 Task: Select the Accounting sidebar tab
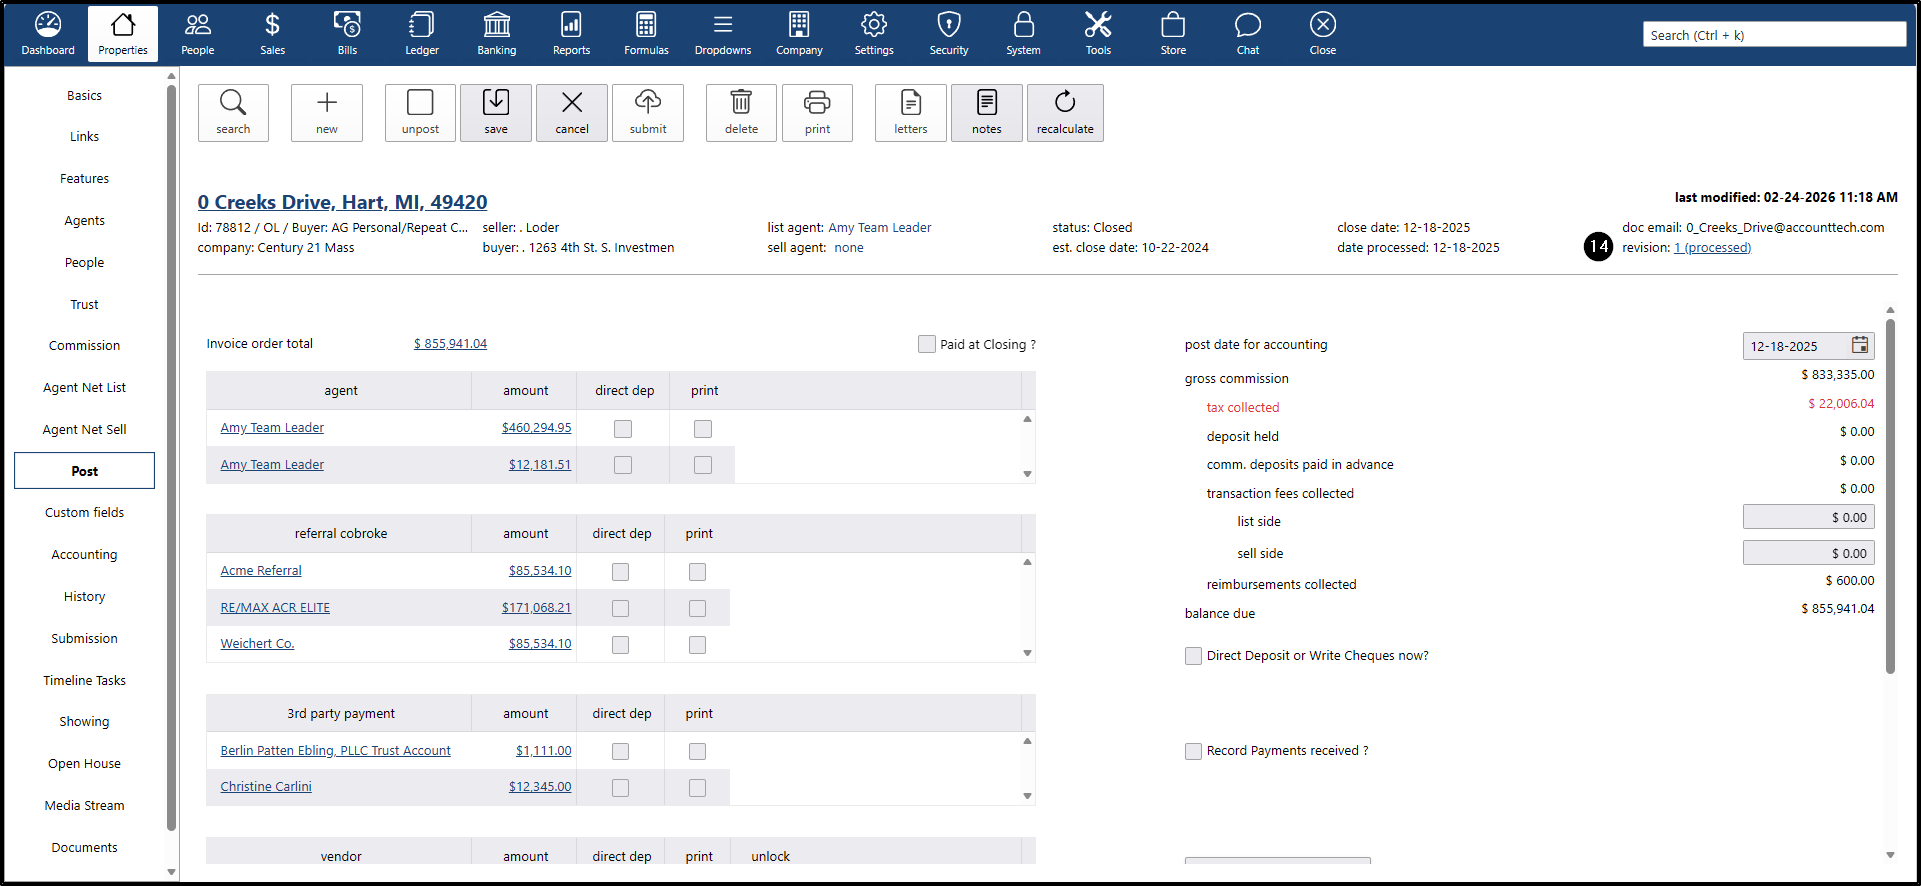tap(84, 555)
